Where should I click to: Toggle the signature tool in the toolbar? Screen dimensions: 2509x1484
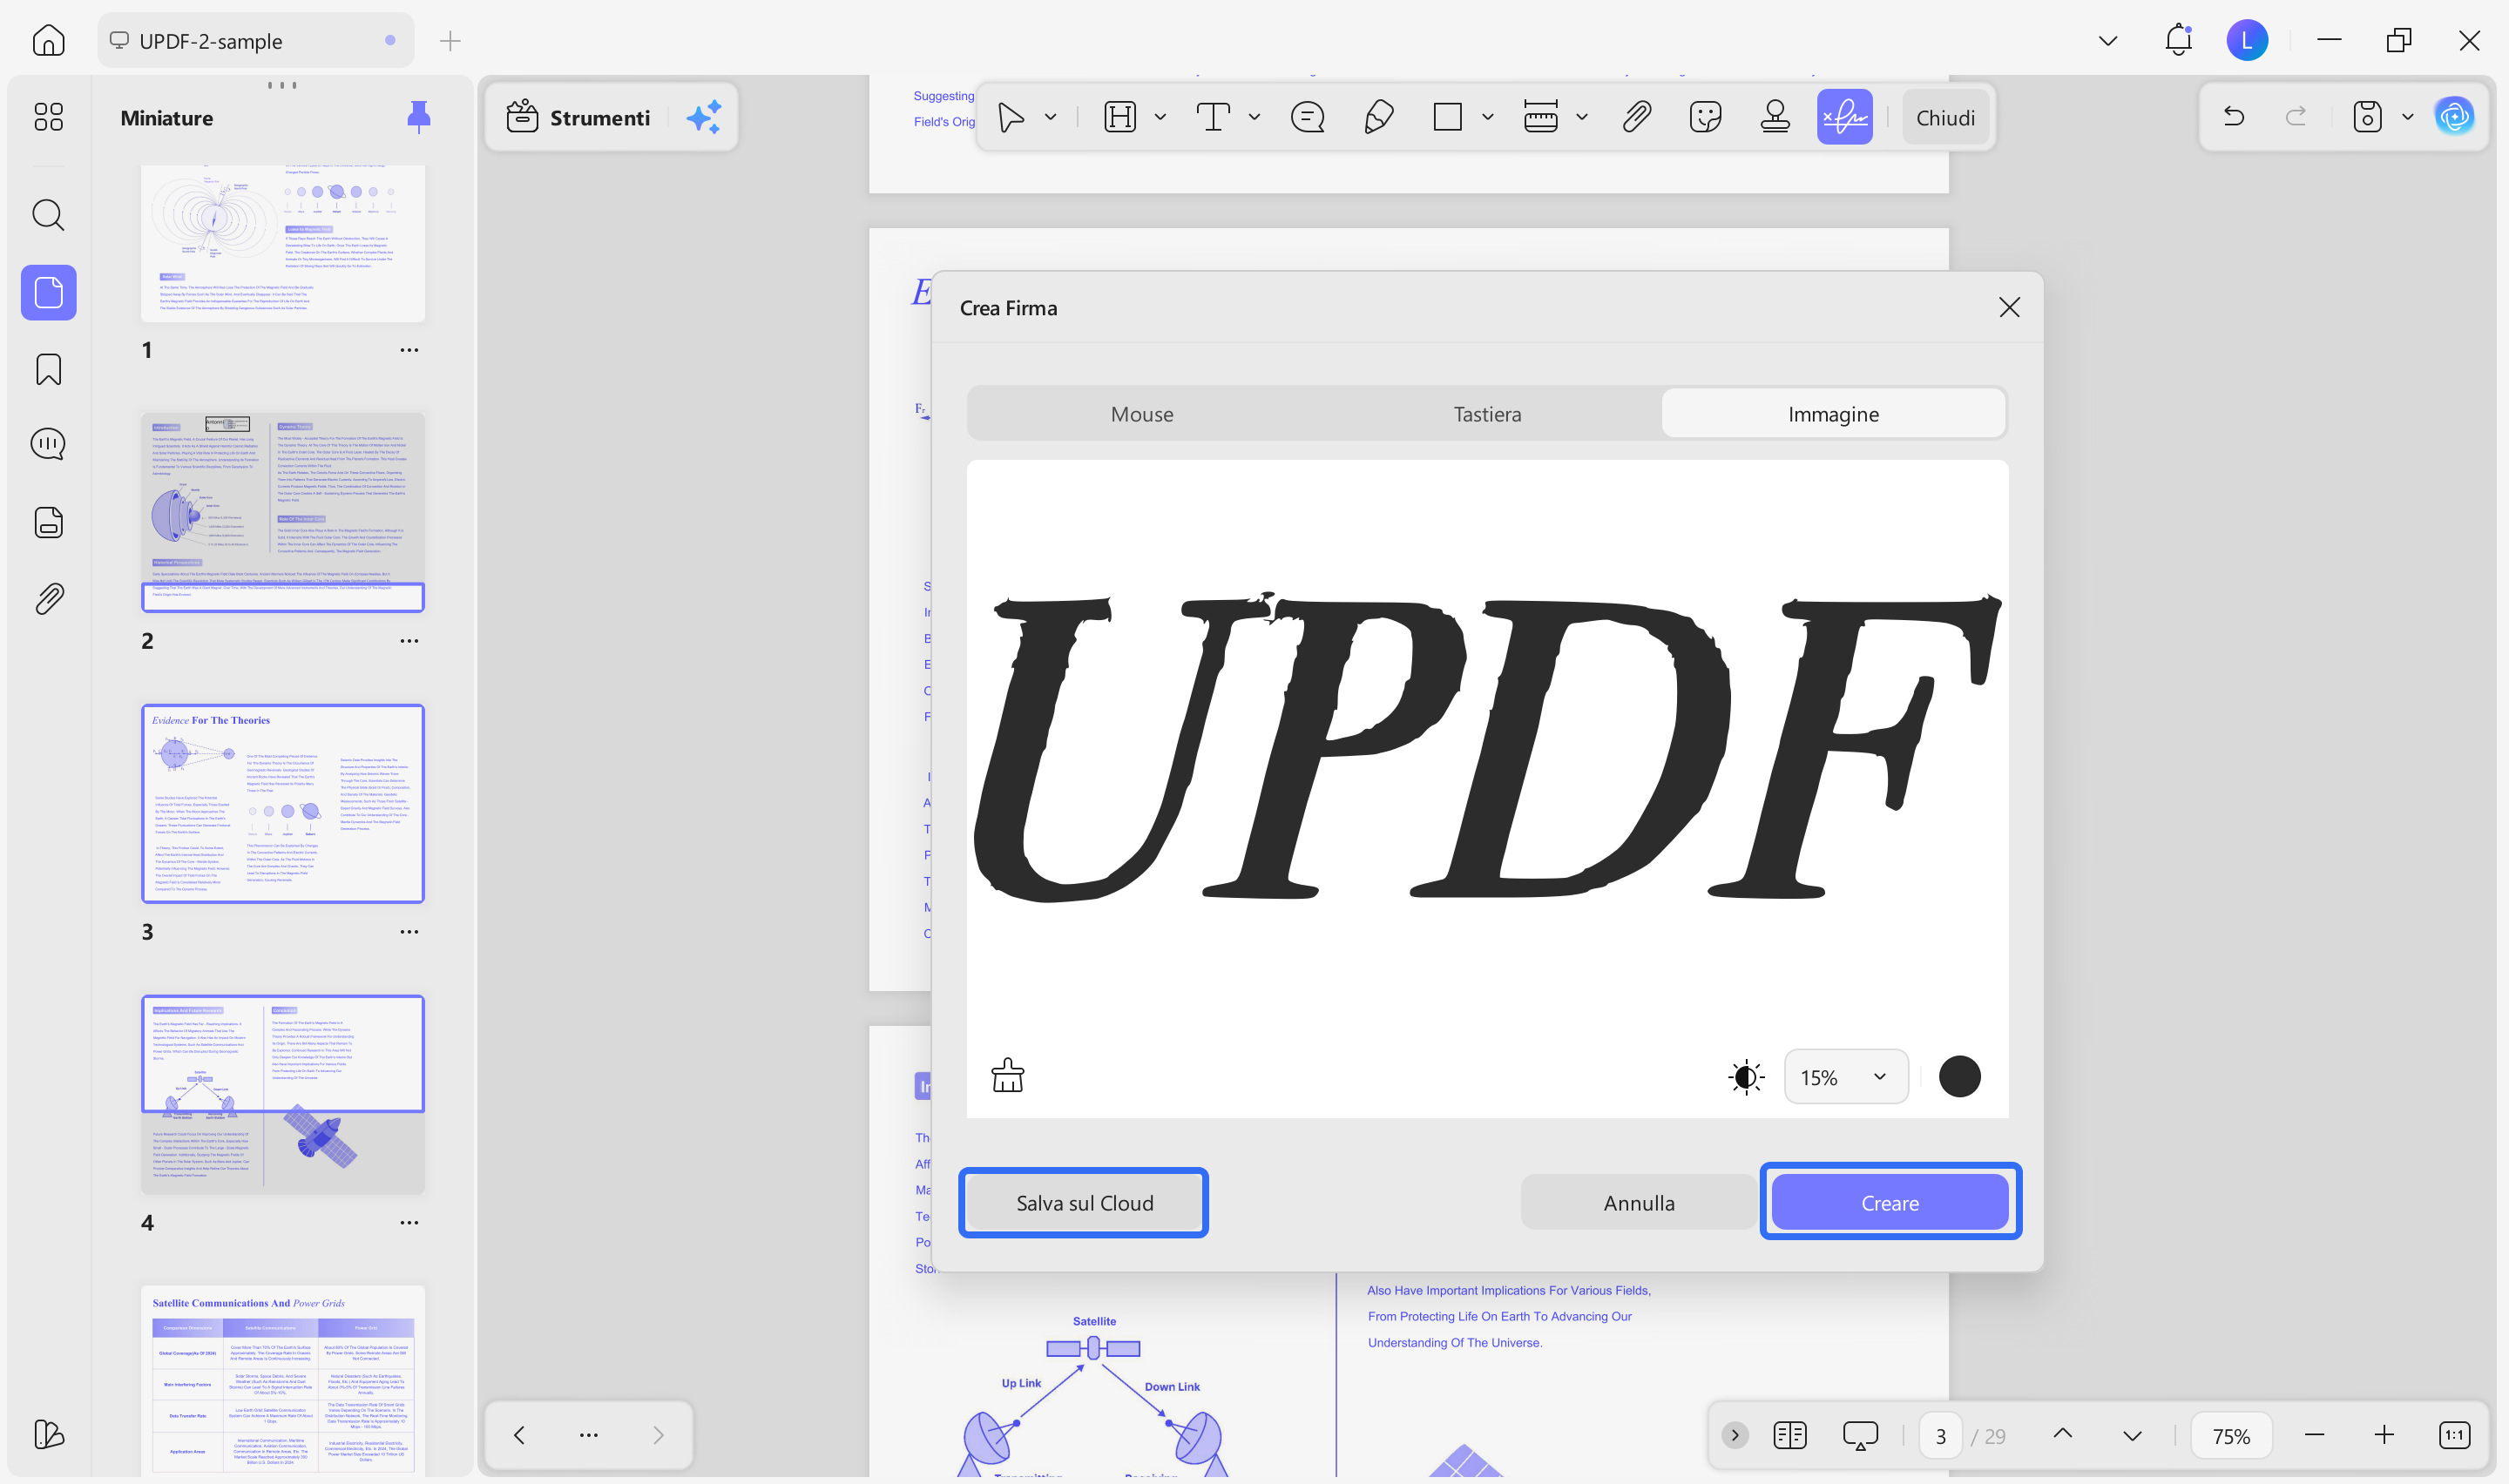(x=1845, y=117)
